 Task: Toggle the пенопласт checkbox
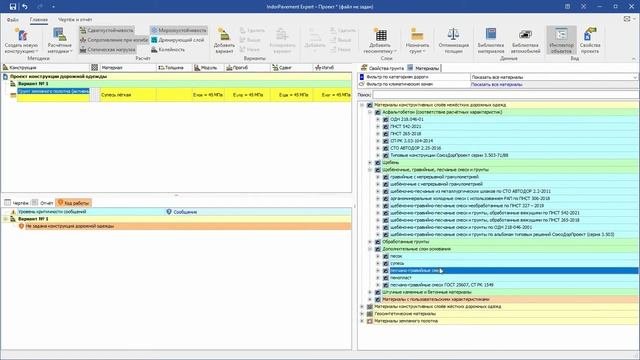[x=386, y=278]
